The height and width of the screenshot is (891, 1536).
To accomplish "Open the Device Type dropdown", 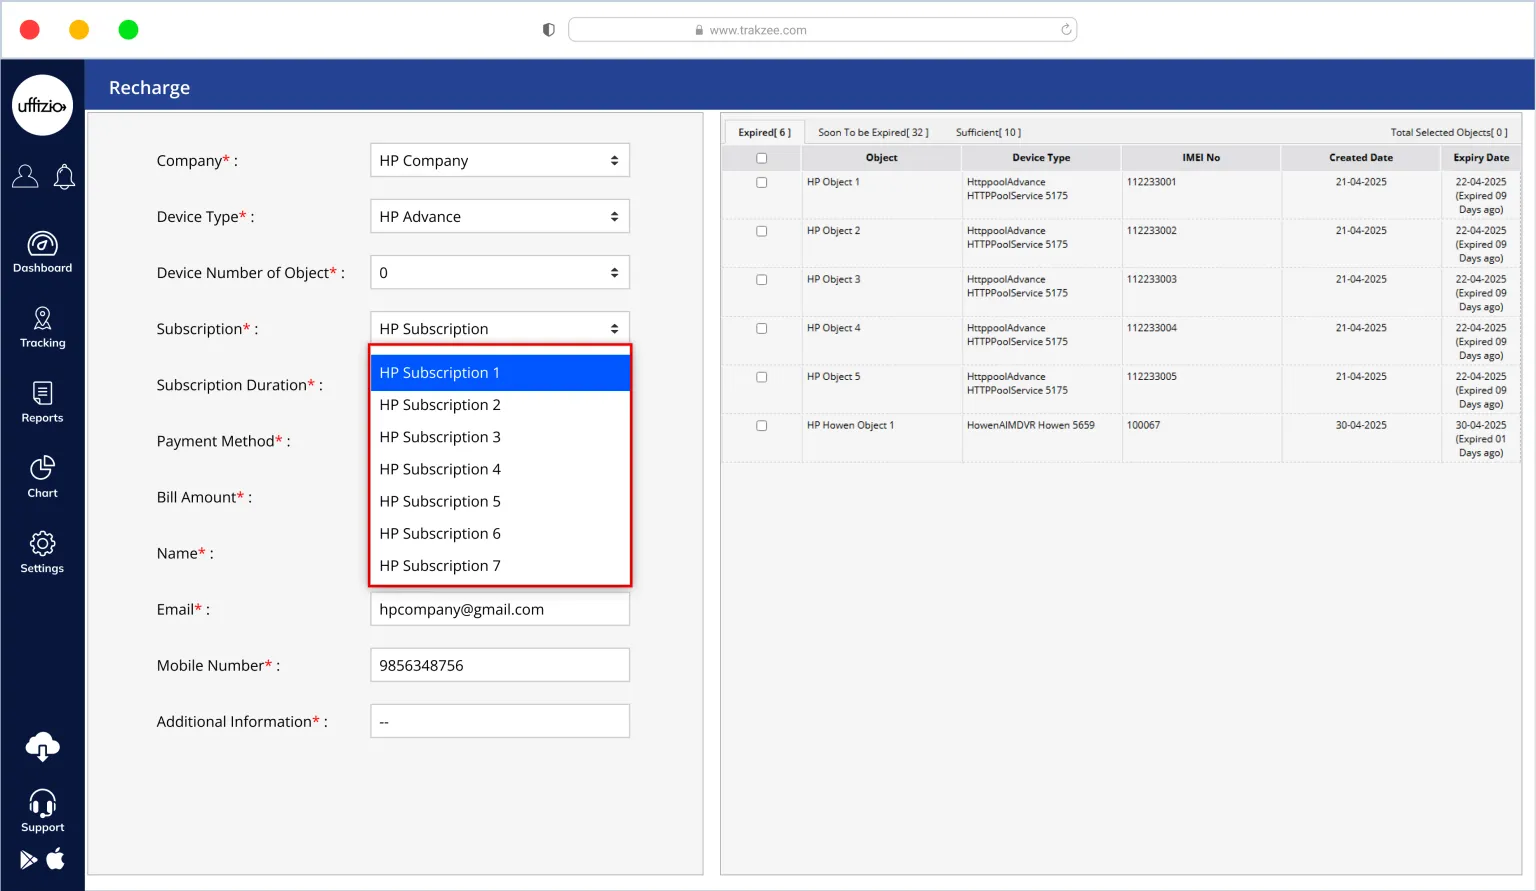I will (499, 217).
